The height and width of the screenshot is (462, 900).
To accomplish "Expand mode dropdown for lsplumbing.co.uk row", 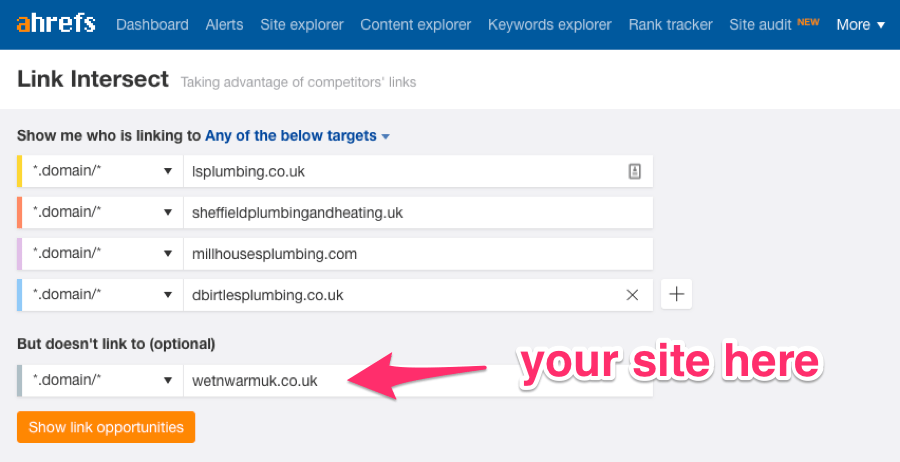I will point(102,171).
